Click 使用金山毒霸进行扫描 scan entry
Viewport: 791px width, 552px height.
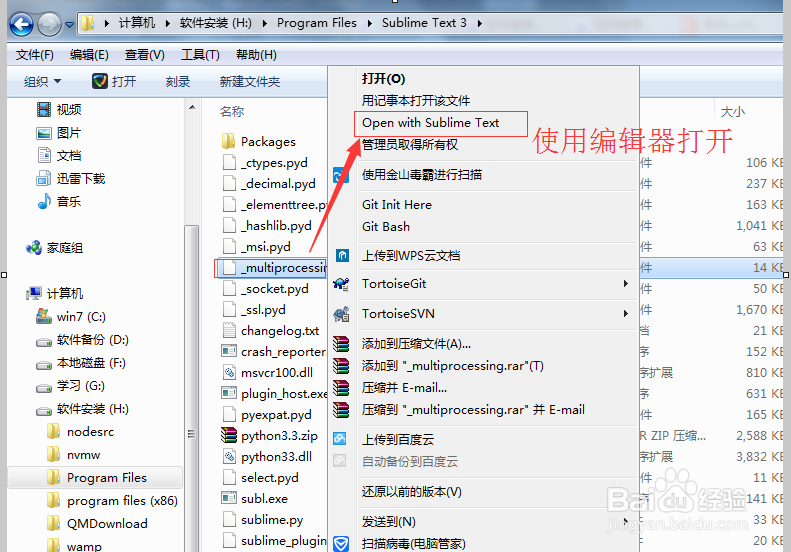click(x=422, y=175)
